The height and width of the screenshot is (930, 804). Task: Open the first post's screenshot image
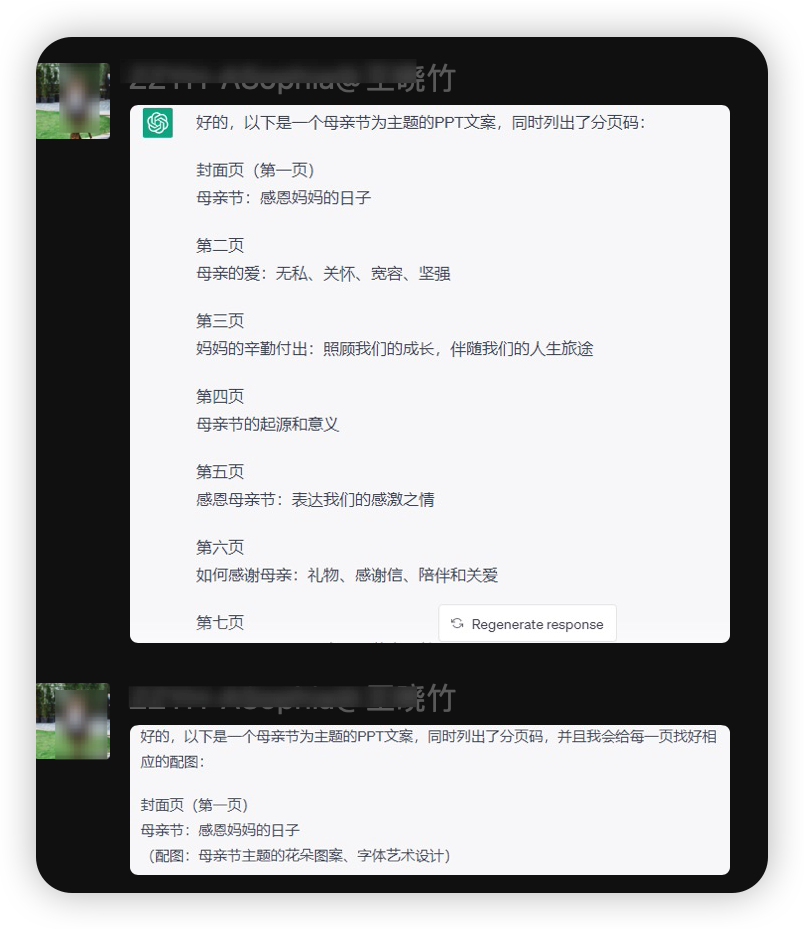[x=430, y=374]
